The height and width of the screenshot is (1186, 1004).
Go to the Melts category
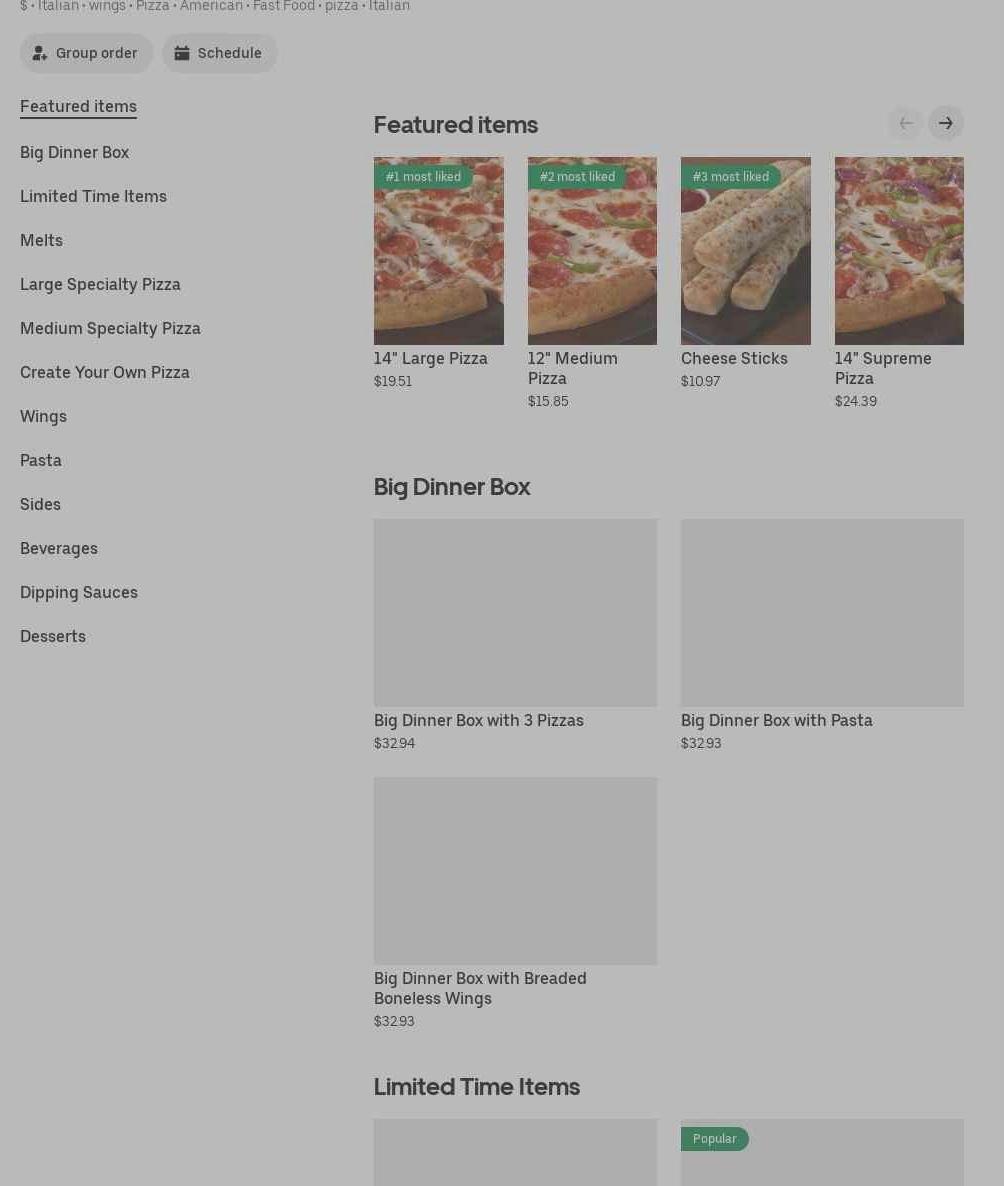42,240
